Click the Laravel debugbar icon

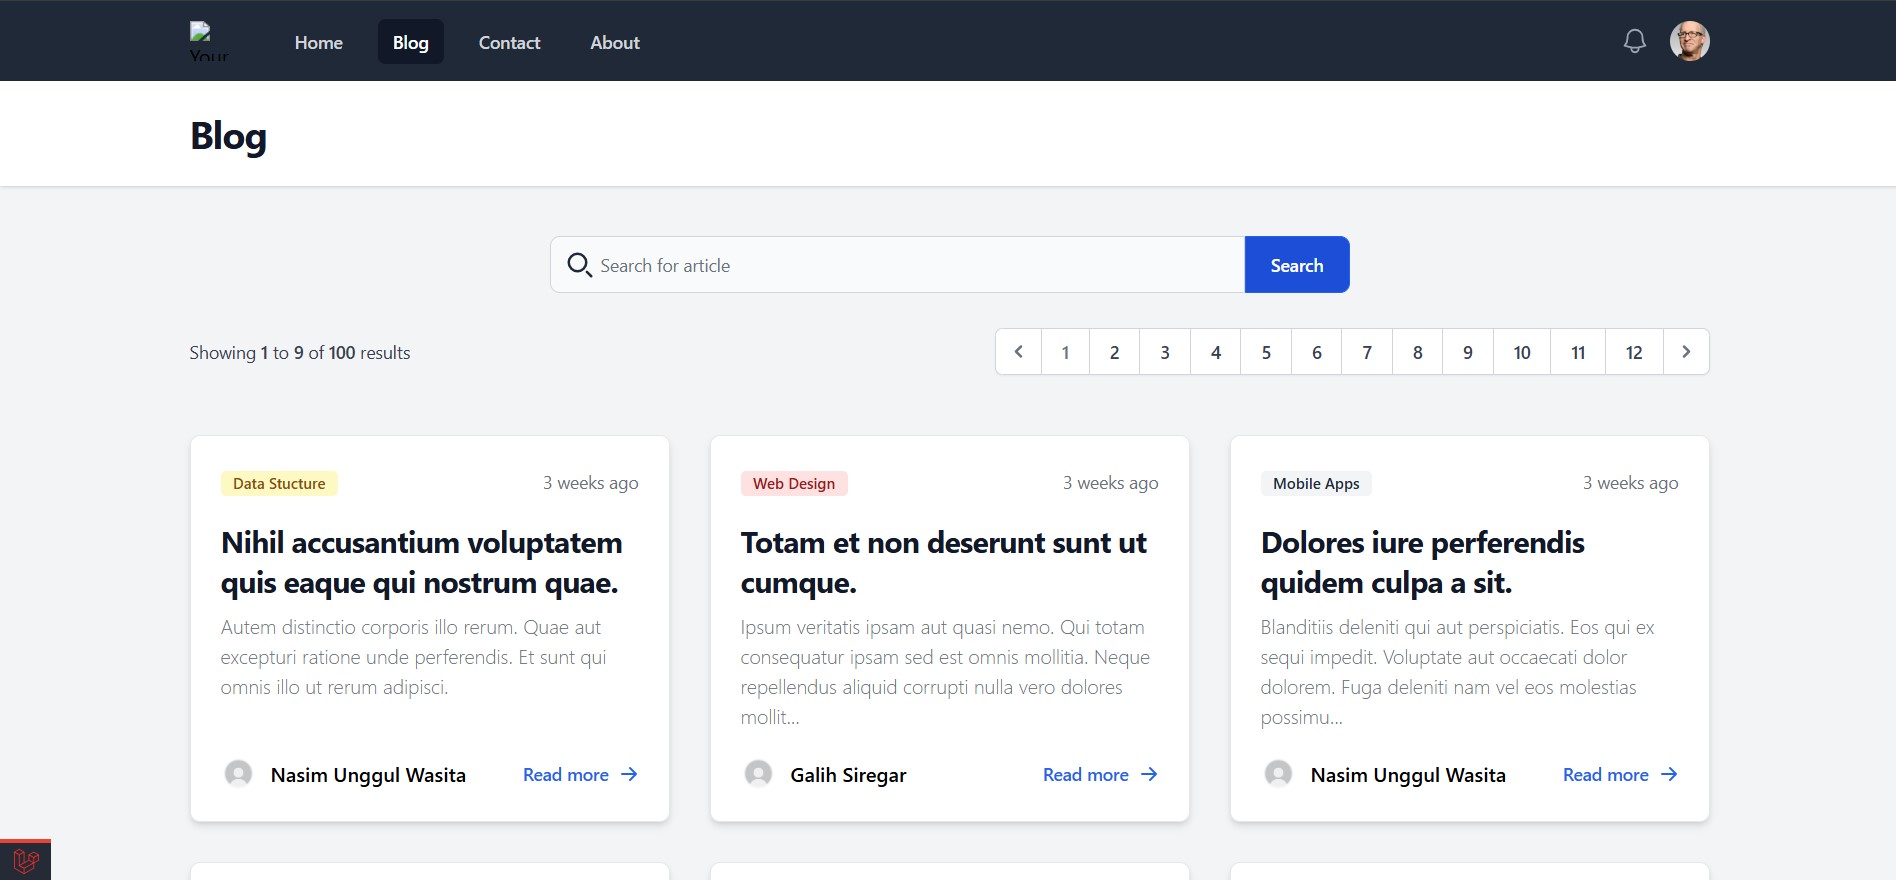pyautogui.click(x=26, y=860)
